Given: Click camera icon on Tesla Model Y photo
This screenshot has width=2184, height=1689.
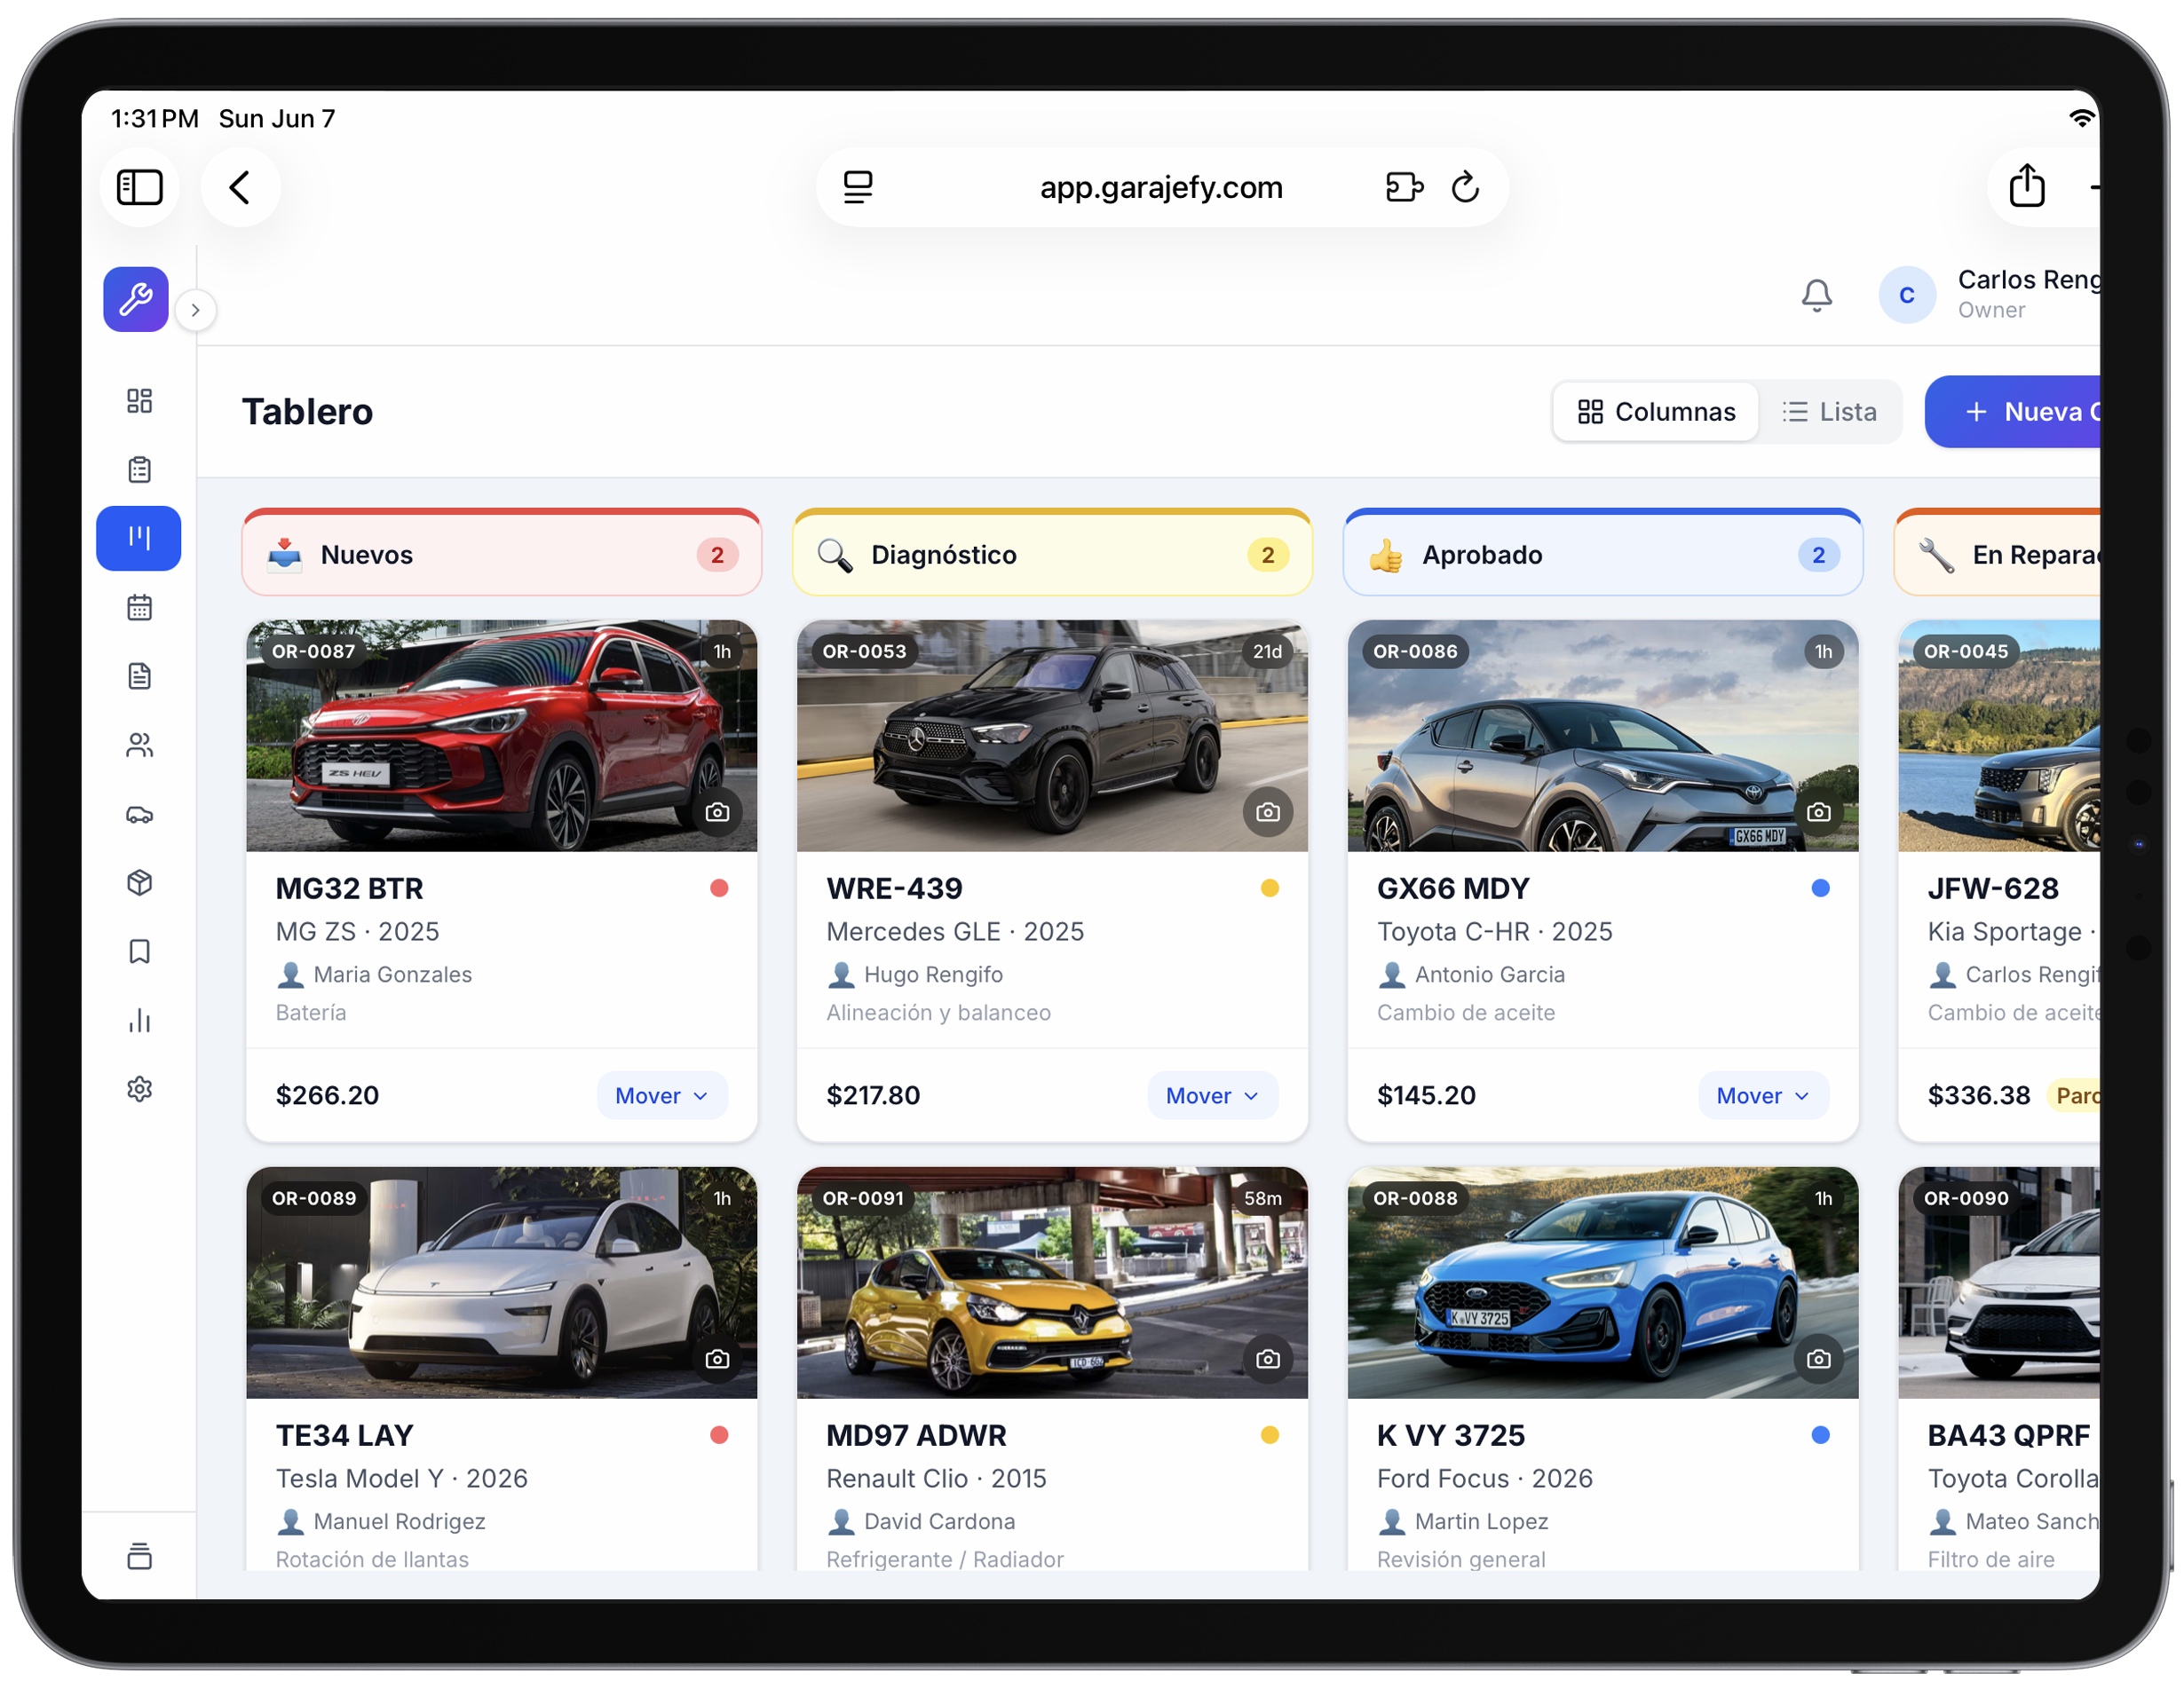Looking at the screenshot, I should [x=717, y=1359].
